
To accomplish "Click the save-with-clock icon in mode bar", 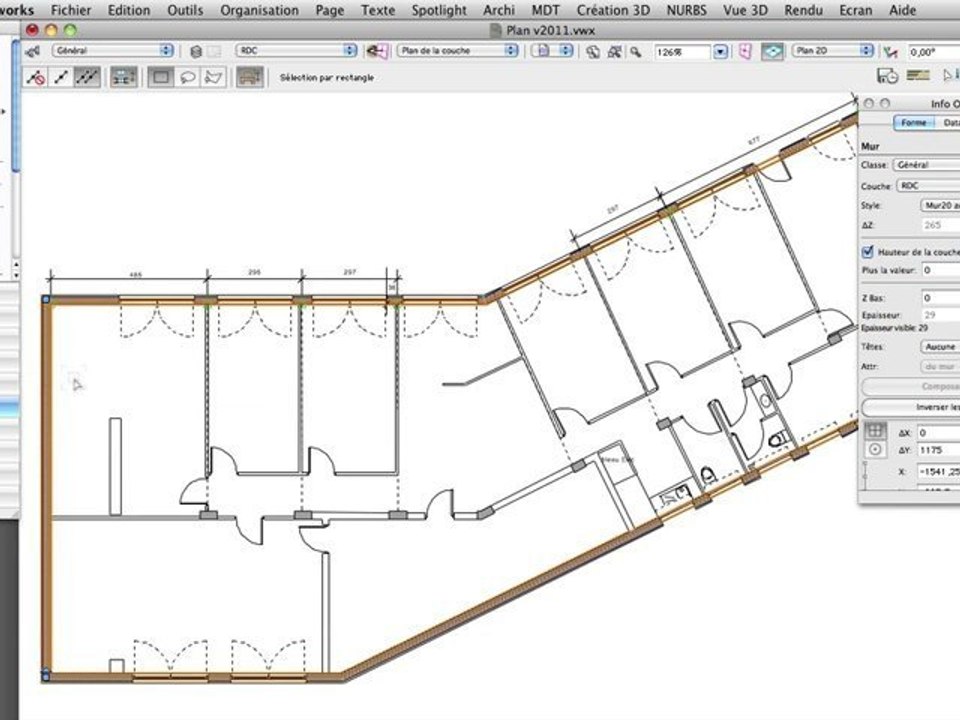I will tap(887, 75).
